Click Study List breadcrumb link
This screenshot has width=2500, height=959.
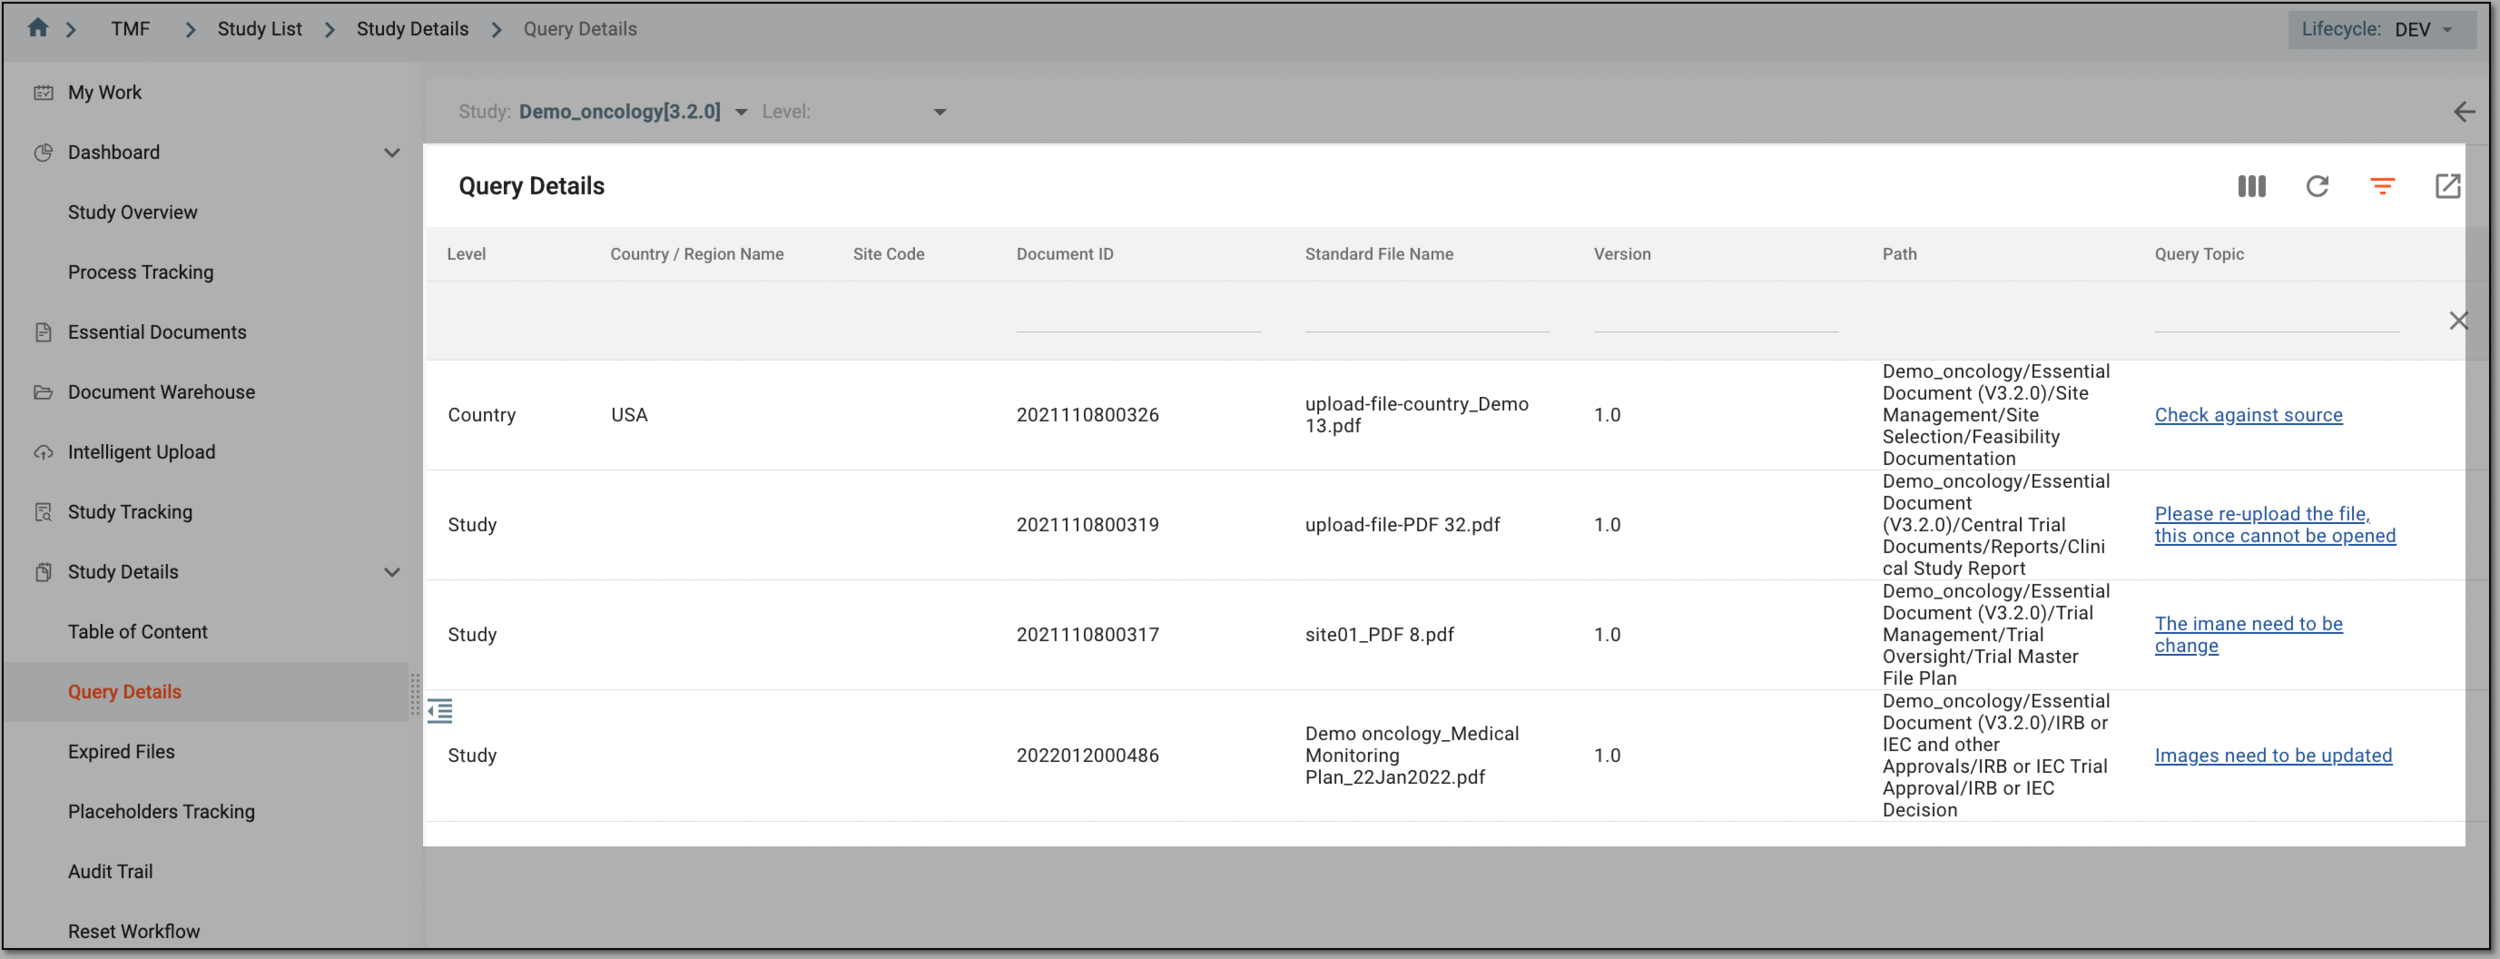259,29
